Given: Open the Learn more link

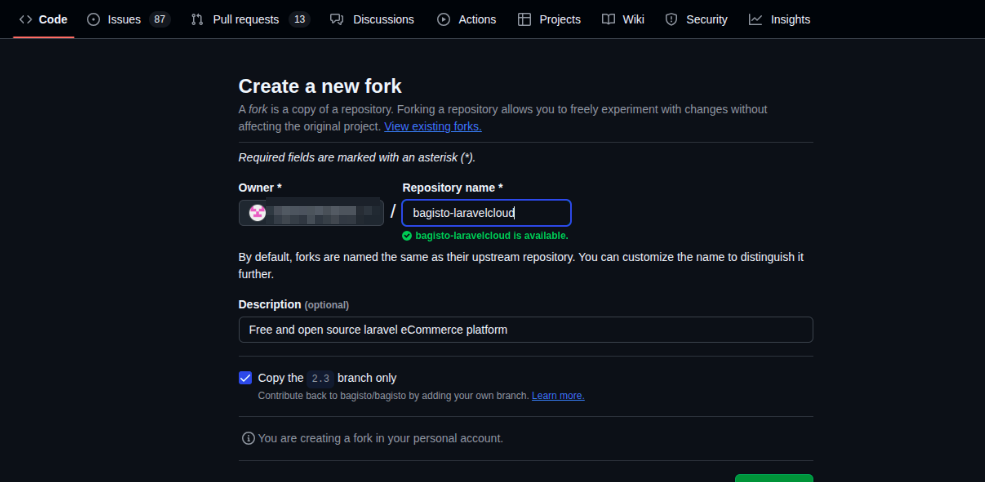Looking at the screenshot, I should [x=558, y=396].
